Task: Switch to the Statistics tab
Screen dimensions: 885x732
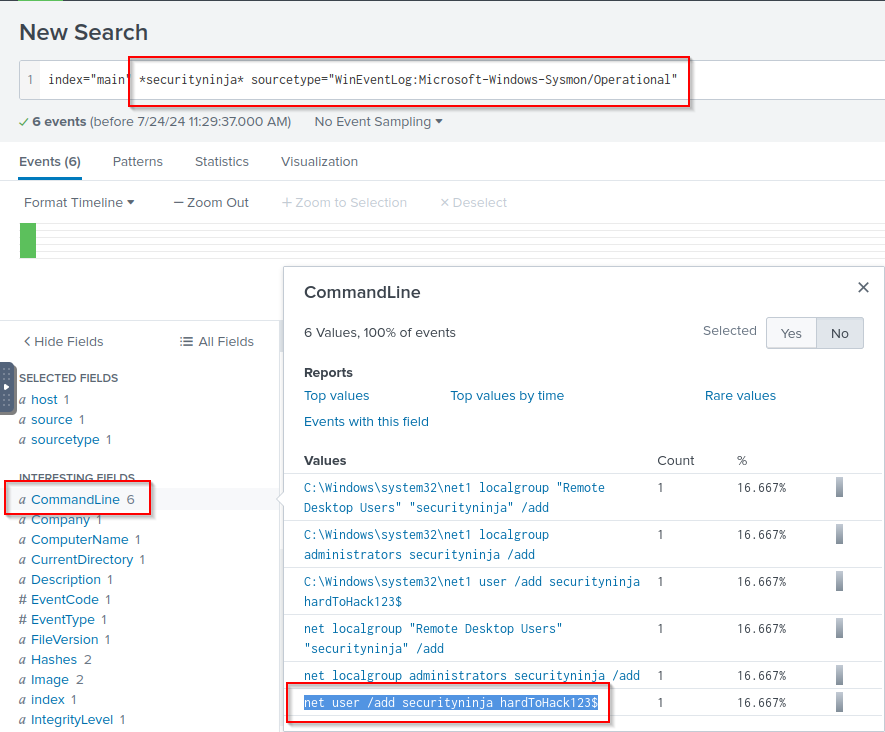Action: (221, 162)
